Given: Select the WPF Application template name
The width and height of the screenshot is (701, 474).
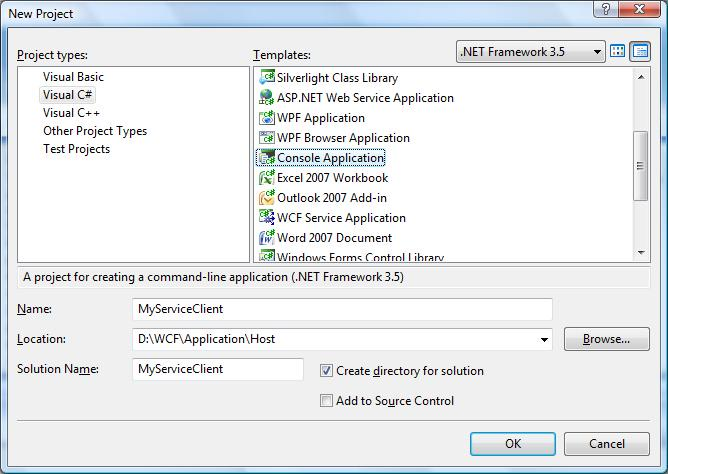Looking at the screenshot, I should [321, 118].
